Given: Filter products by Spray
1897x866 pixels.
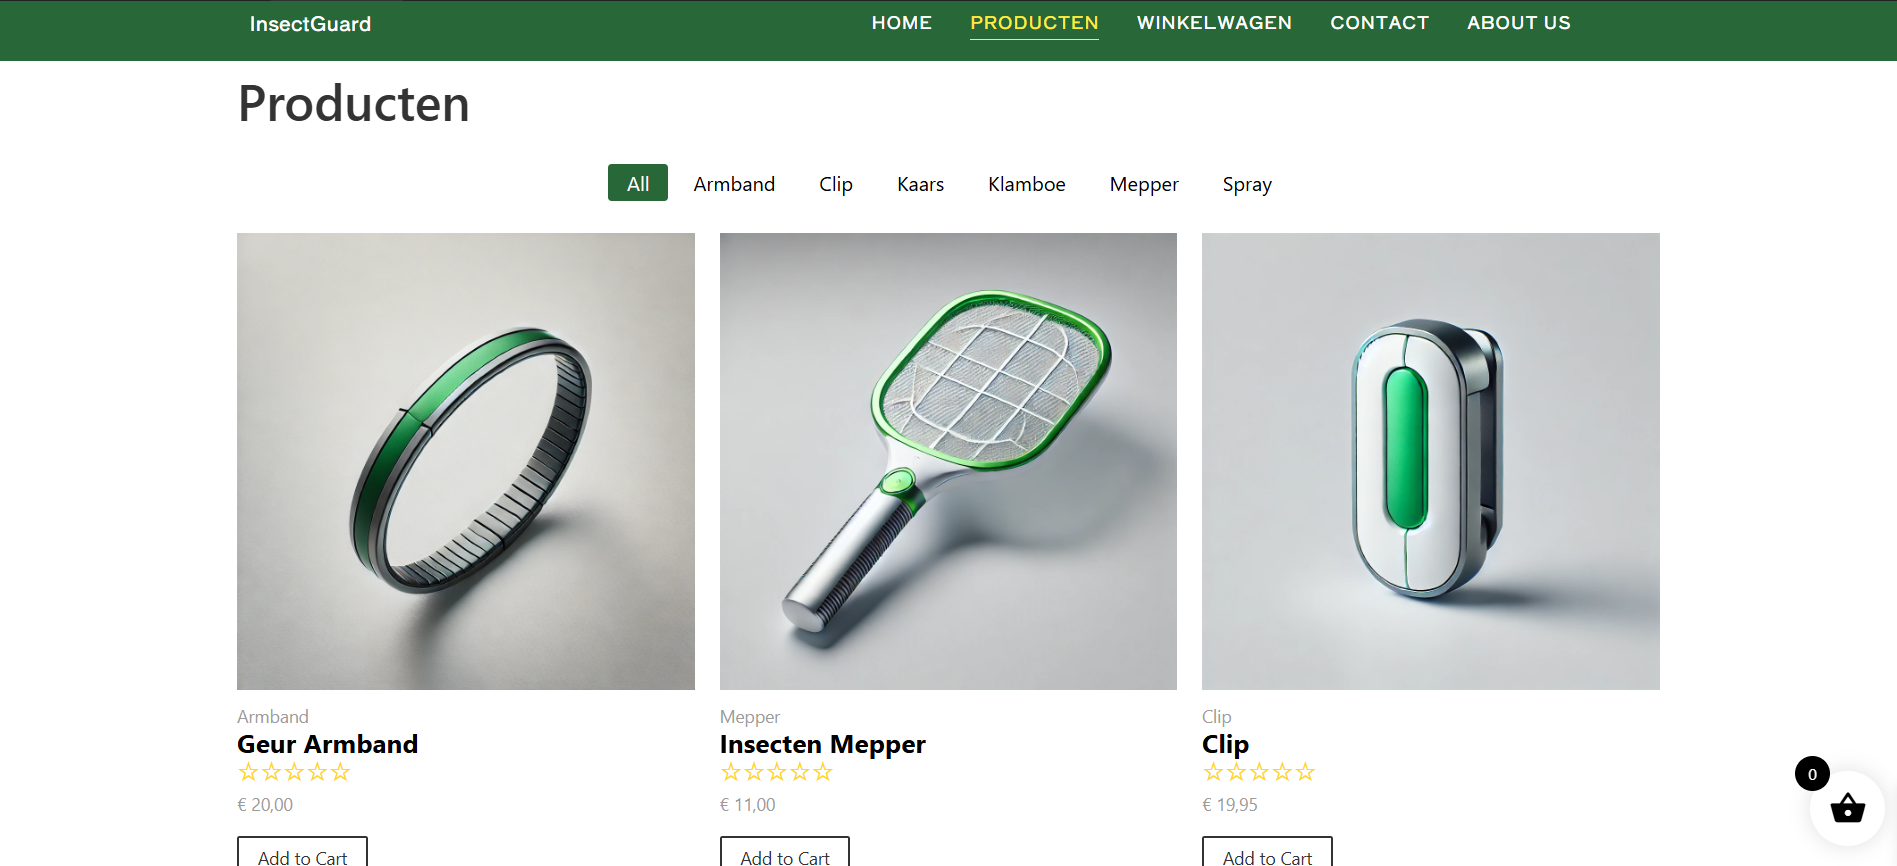Looking at the screenshot, I should [1247, 184].
